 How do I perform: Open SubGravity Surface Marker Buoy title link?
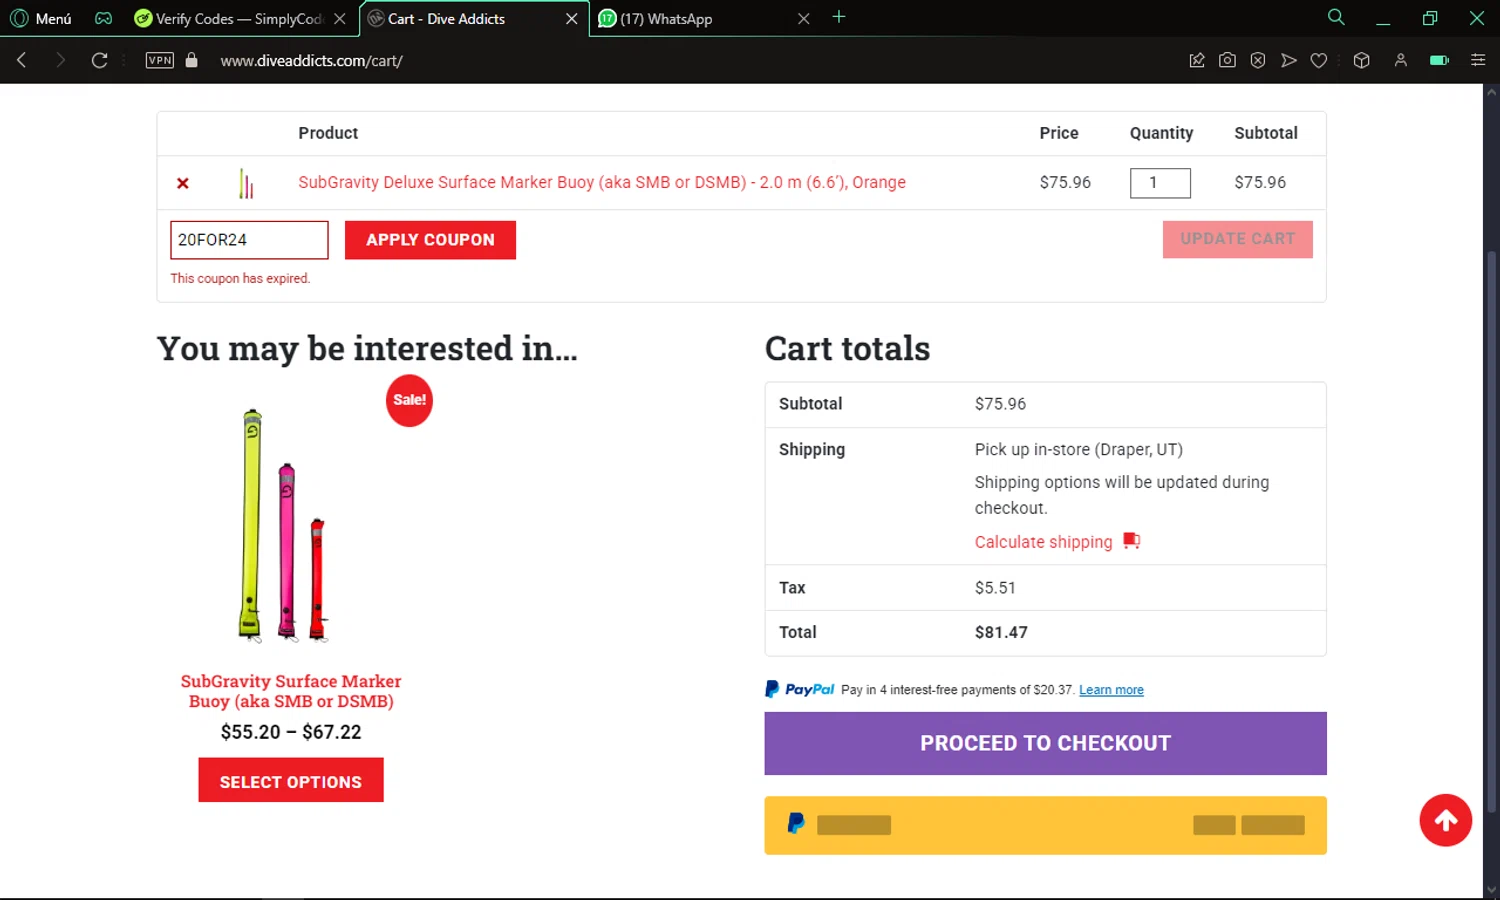(291, 691)
